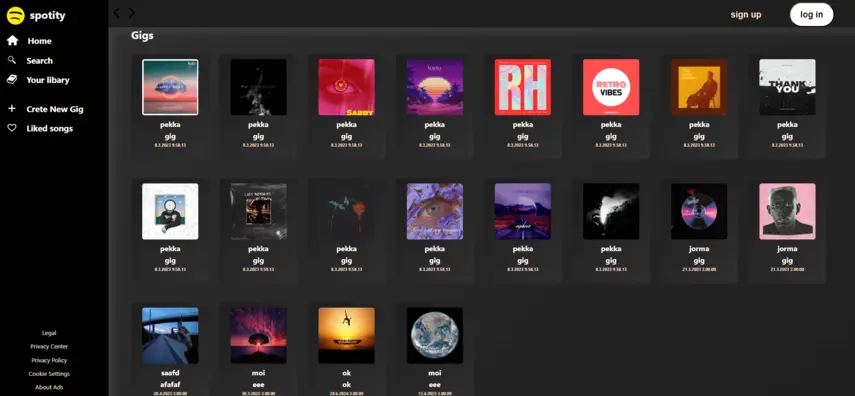The image size is (855, 396).
Task: Click jorma name under vinyl disc cover
Action: [x=699, y=249]
